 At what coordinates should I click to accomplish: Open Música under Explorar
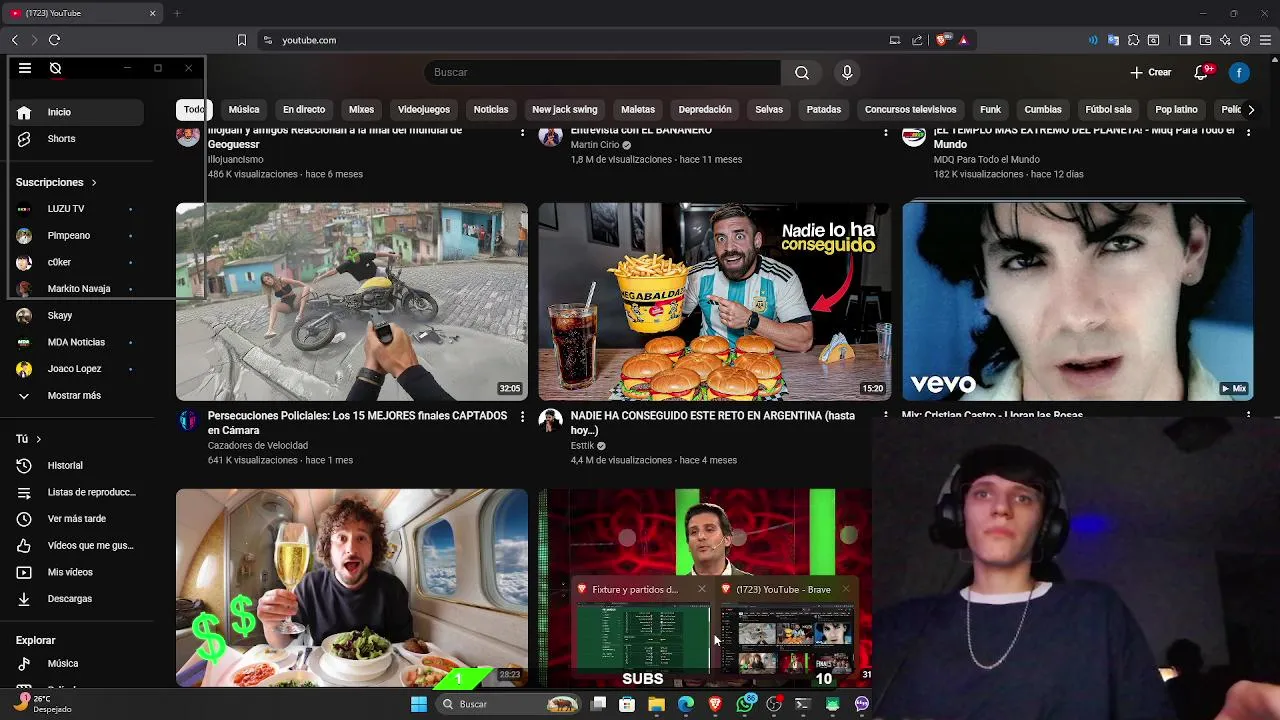click(x=75, y=663)
